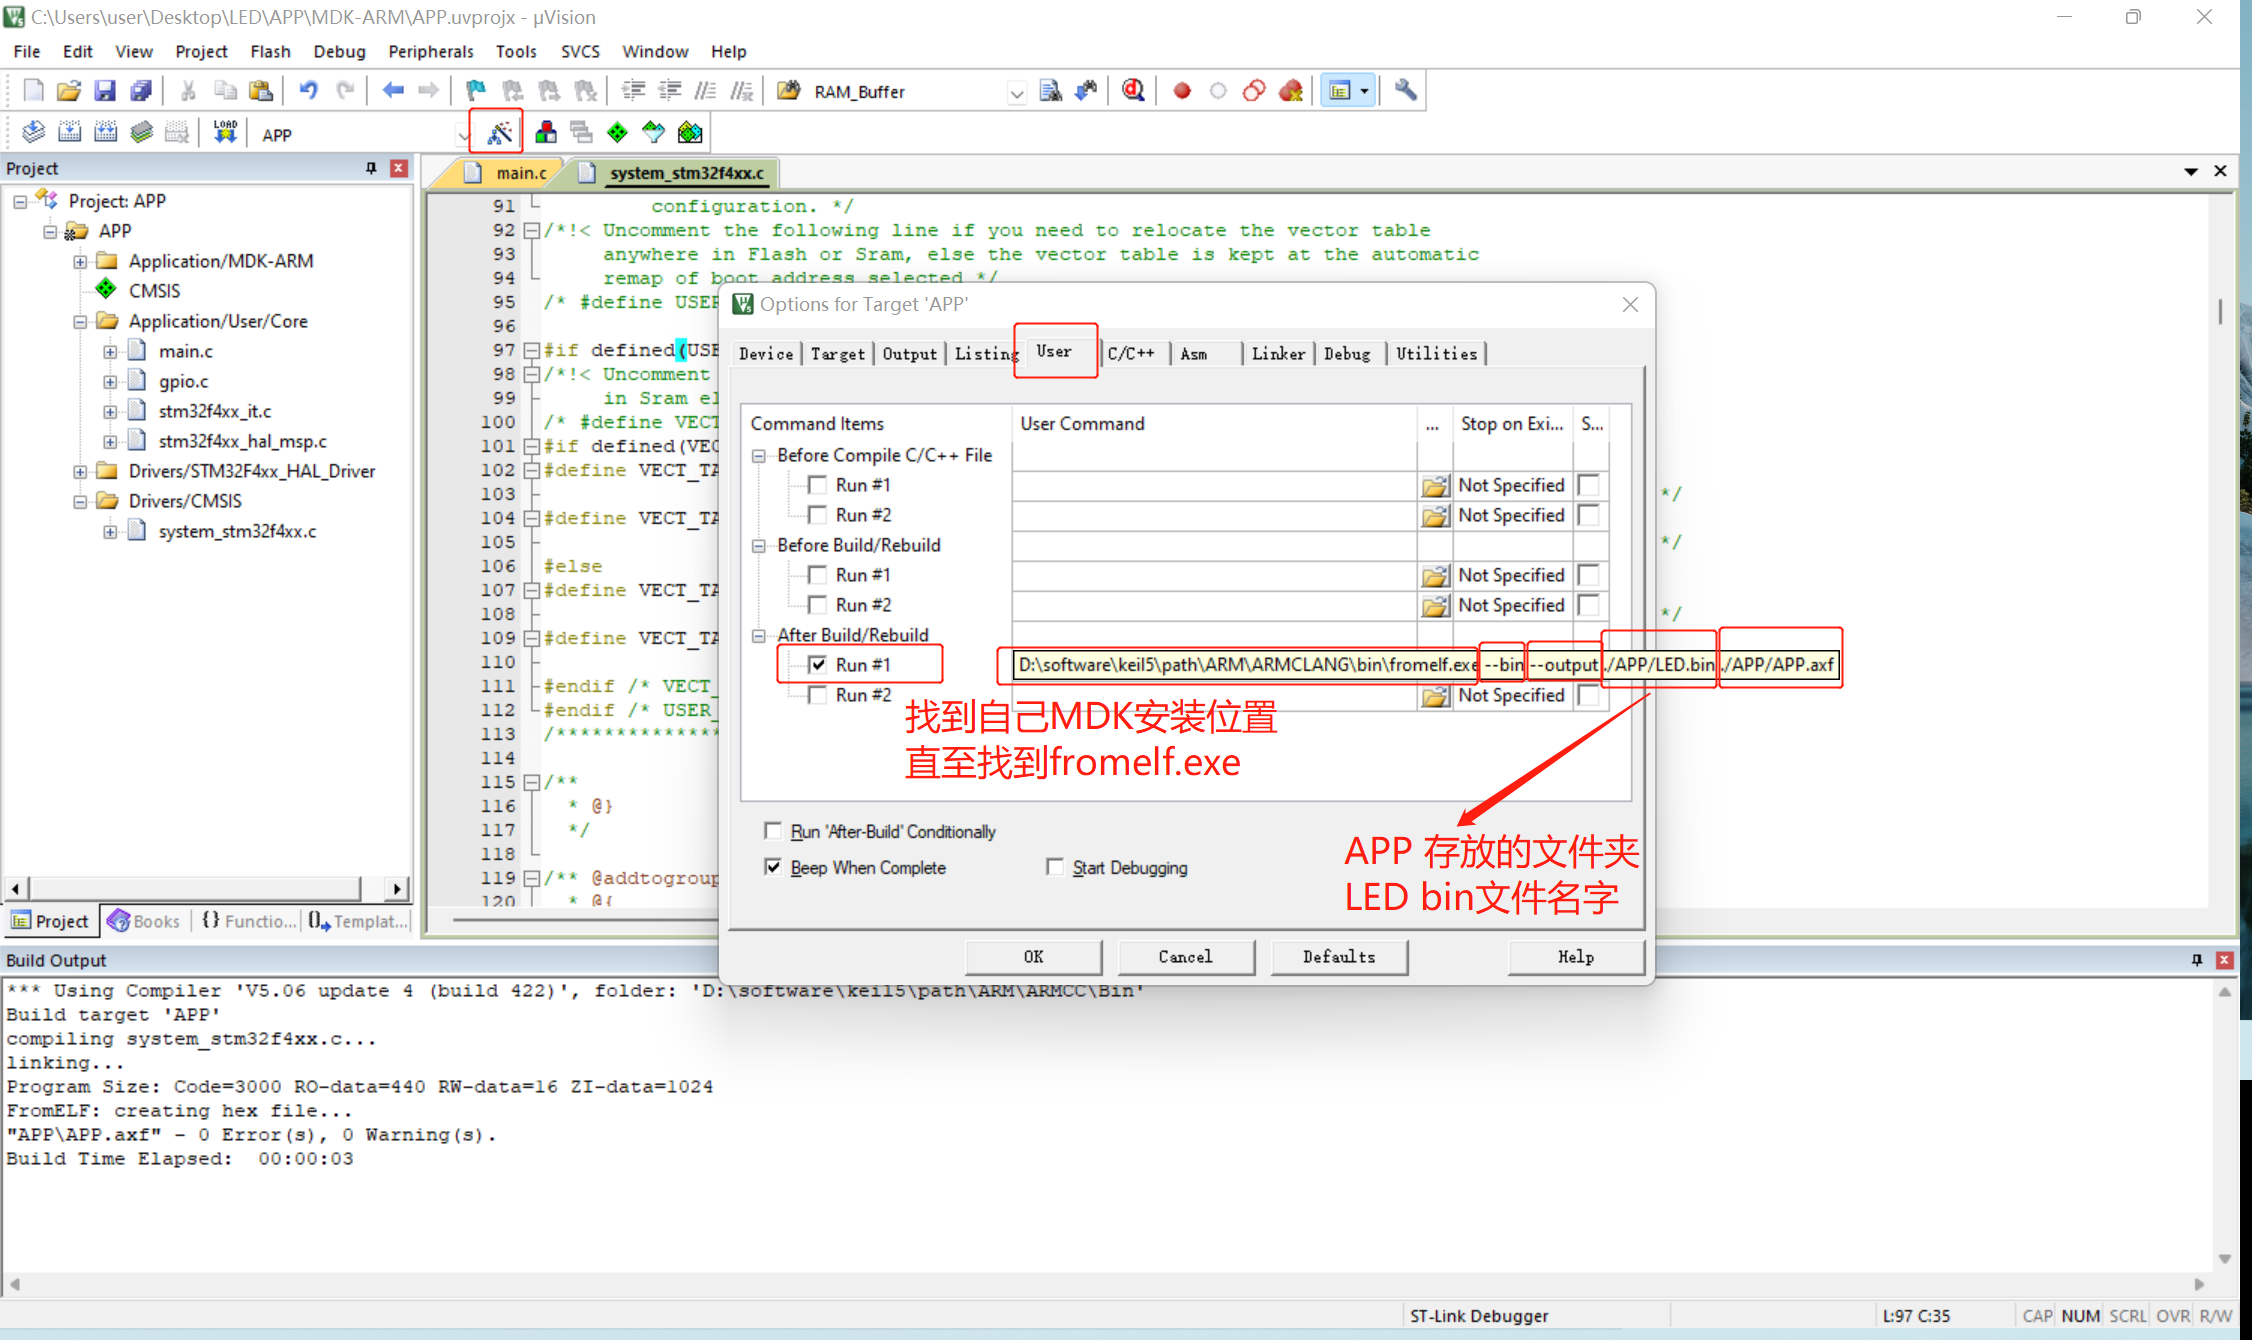Open the configuration wrench icon

pos(1404,90)
